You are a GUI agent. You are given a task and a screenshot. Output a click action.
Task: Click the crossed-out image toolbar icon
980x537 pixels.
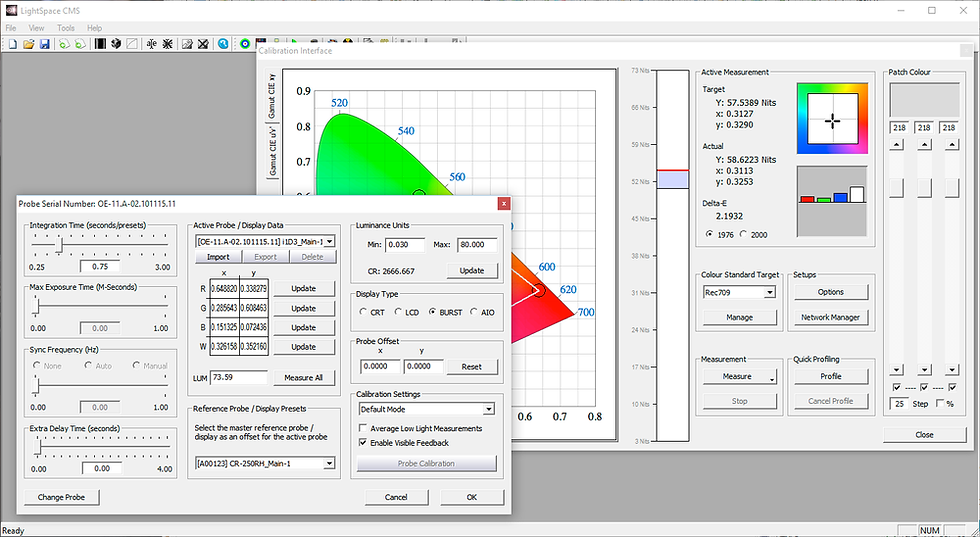(x=203, y=44)
